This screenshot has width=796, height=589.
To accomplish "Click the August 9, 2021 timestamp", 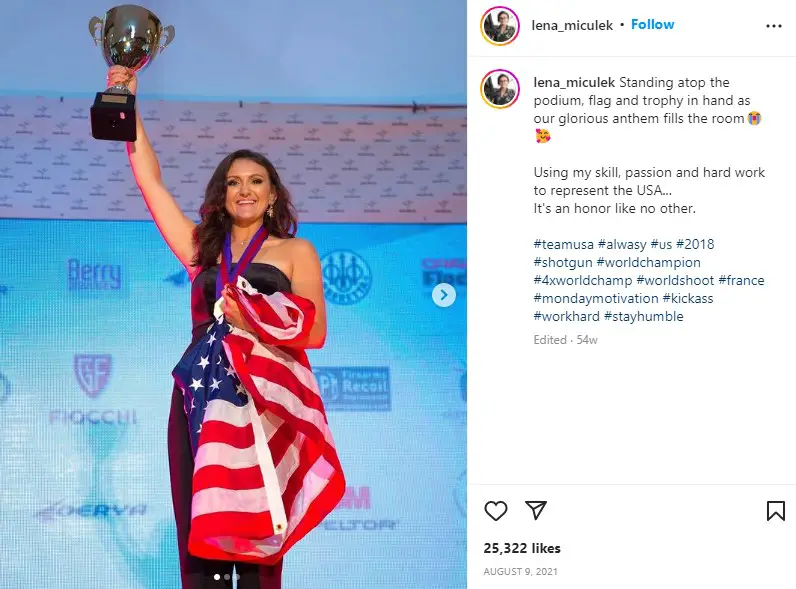I will (x=520, y=572).
